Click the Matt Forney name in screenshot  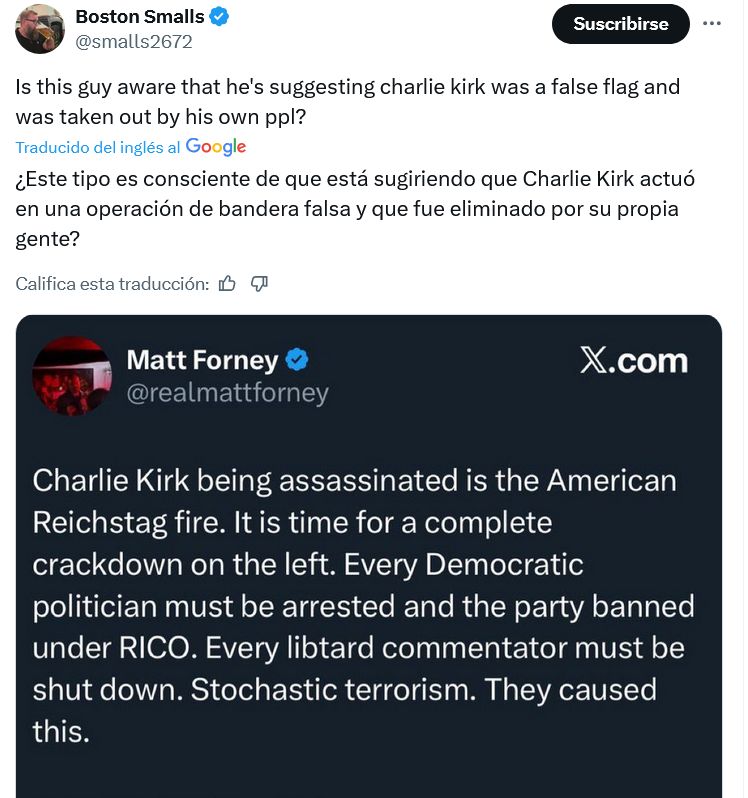click(x=203, y=360)
